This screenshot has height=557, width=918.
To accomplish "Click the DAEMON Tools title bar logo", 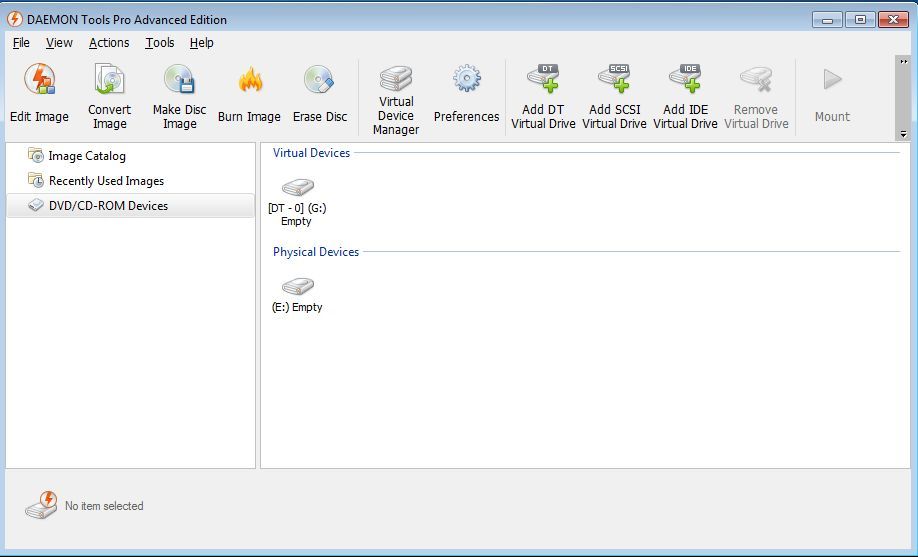I will point(15,19).
